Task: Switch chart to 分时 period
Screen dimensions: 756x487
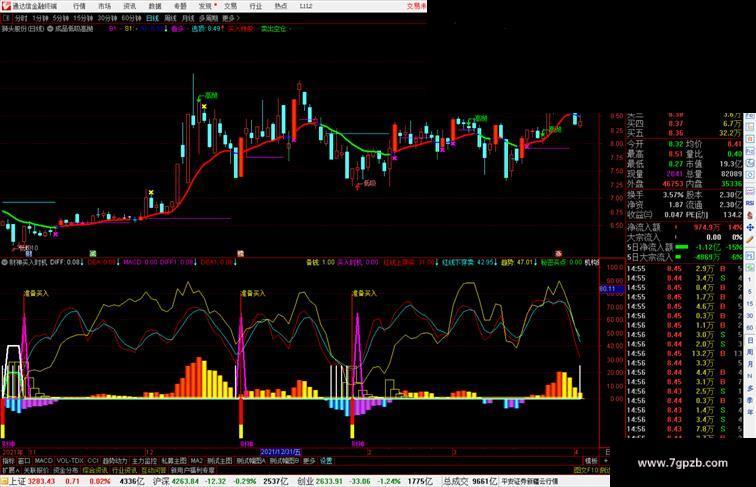Action: 21,18
